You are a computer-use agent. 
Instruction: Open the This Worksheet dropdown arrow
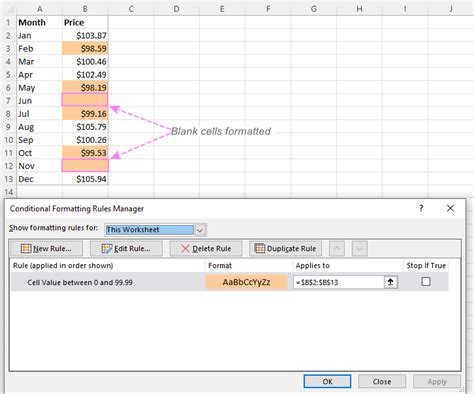[200, 230]
